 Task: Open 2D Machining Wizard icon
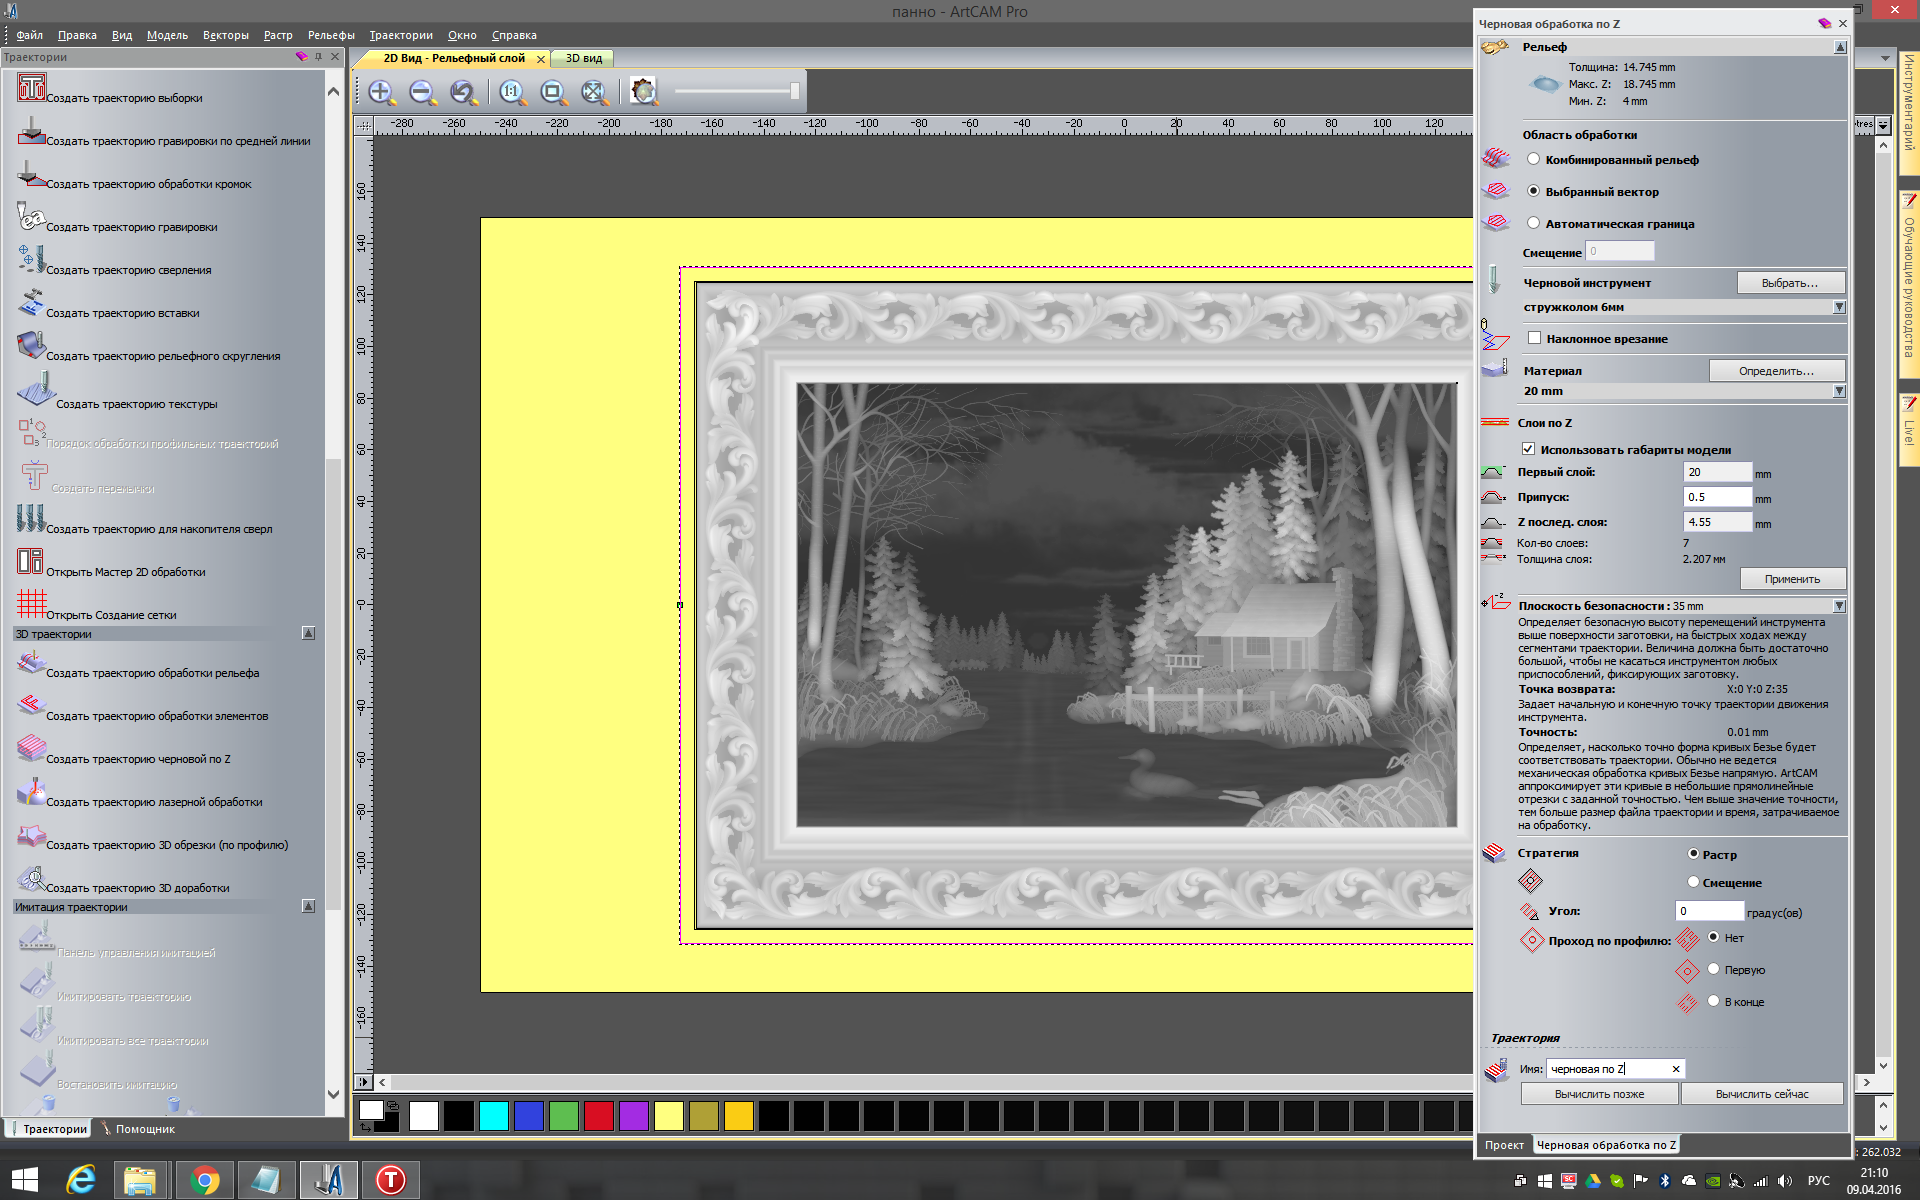pyautogui.click(x=30, y=561)
